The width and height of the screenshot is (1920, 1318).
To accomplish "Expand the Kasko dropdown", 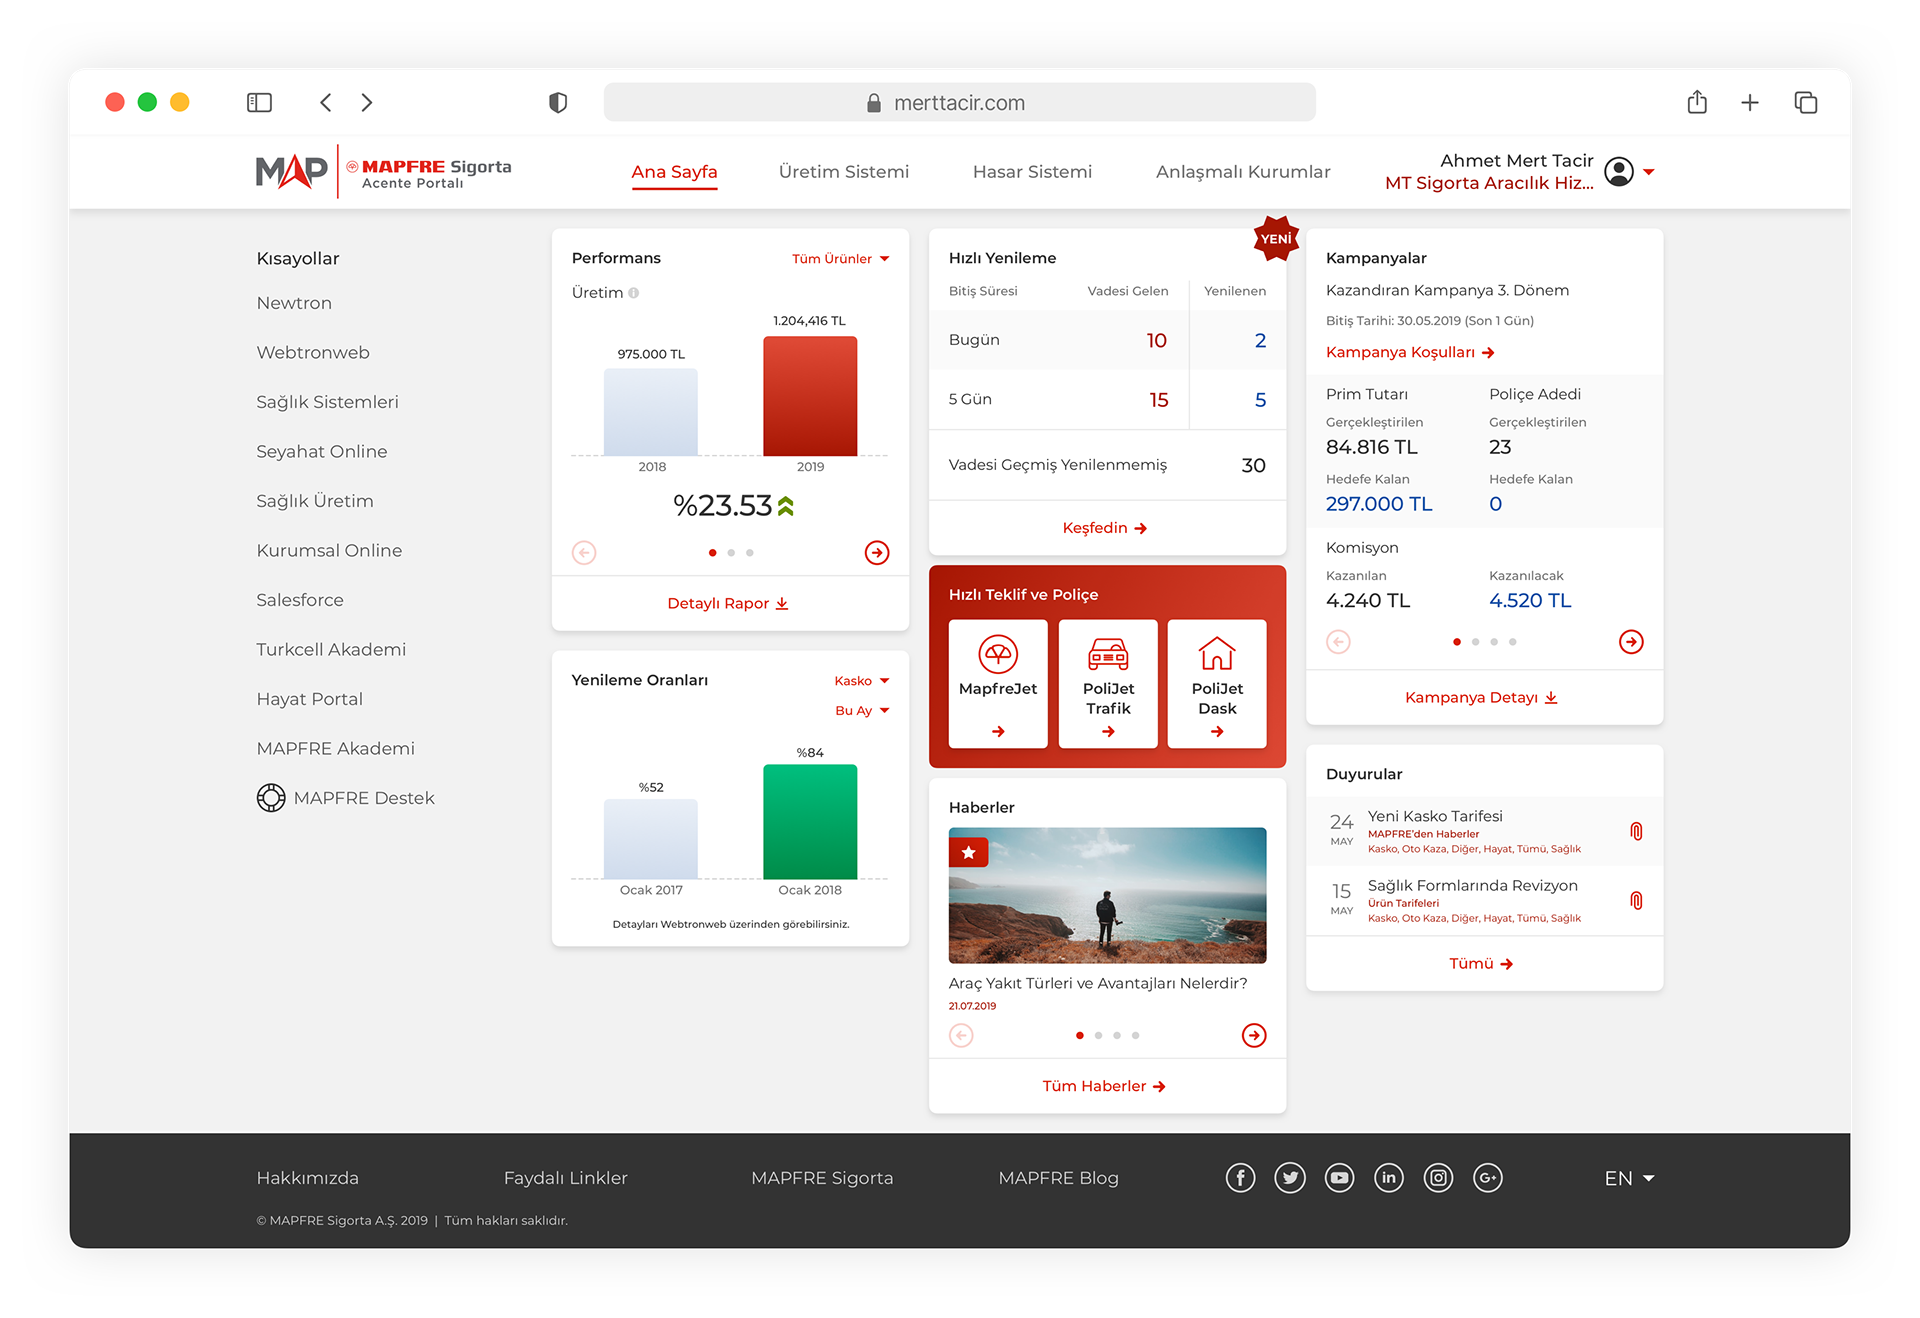I will [862, 681].
